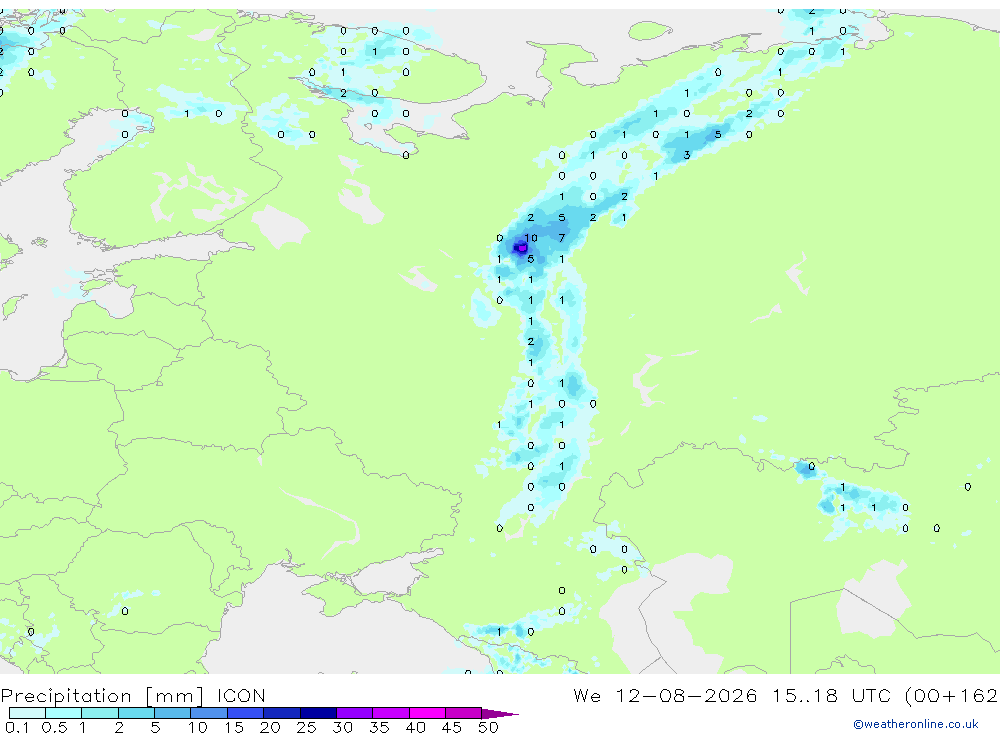Pick the 10–15 mm legend swatch

point(209,713)
